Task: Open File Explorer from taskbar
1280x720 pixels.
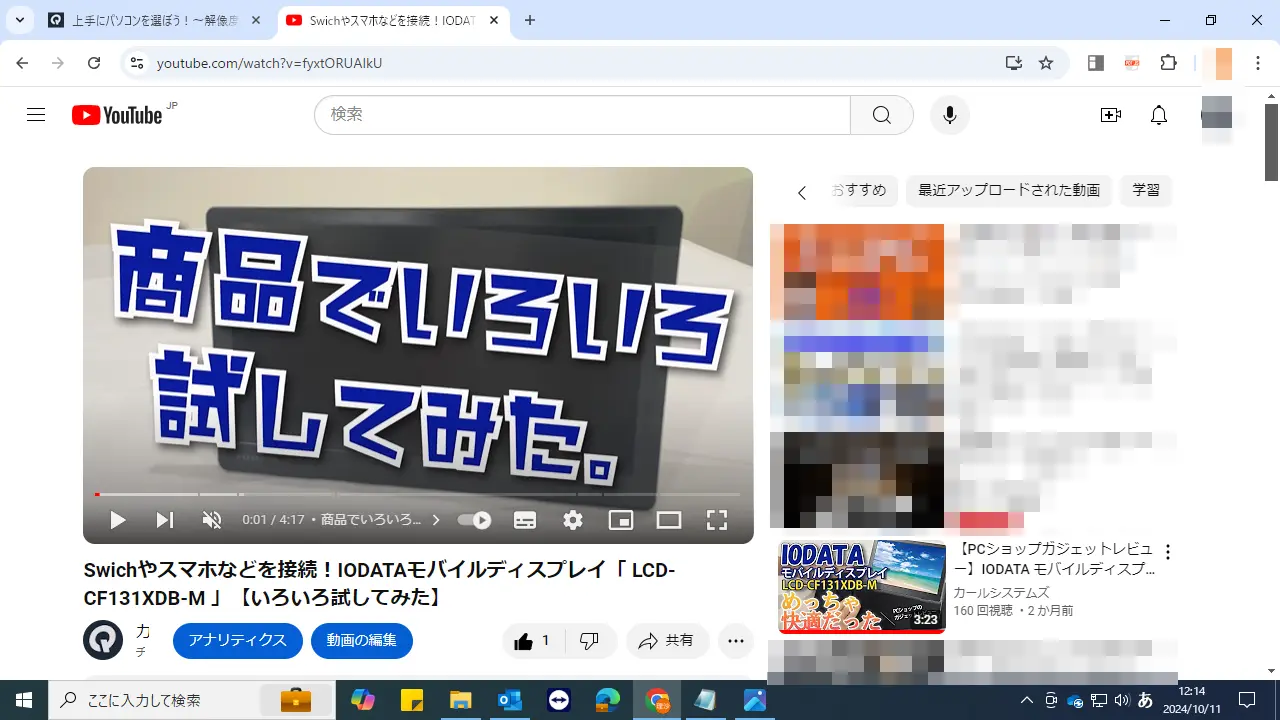Action: (x=460, y=700)
